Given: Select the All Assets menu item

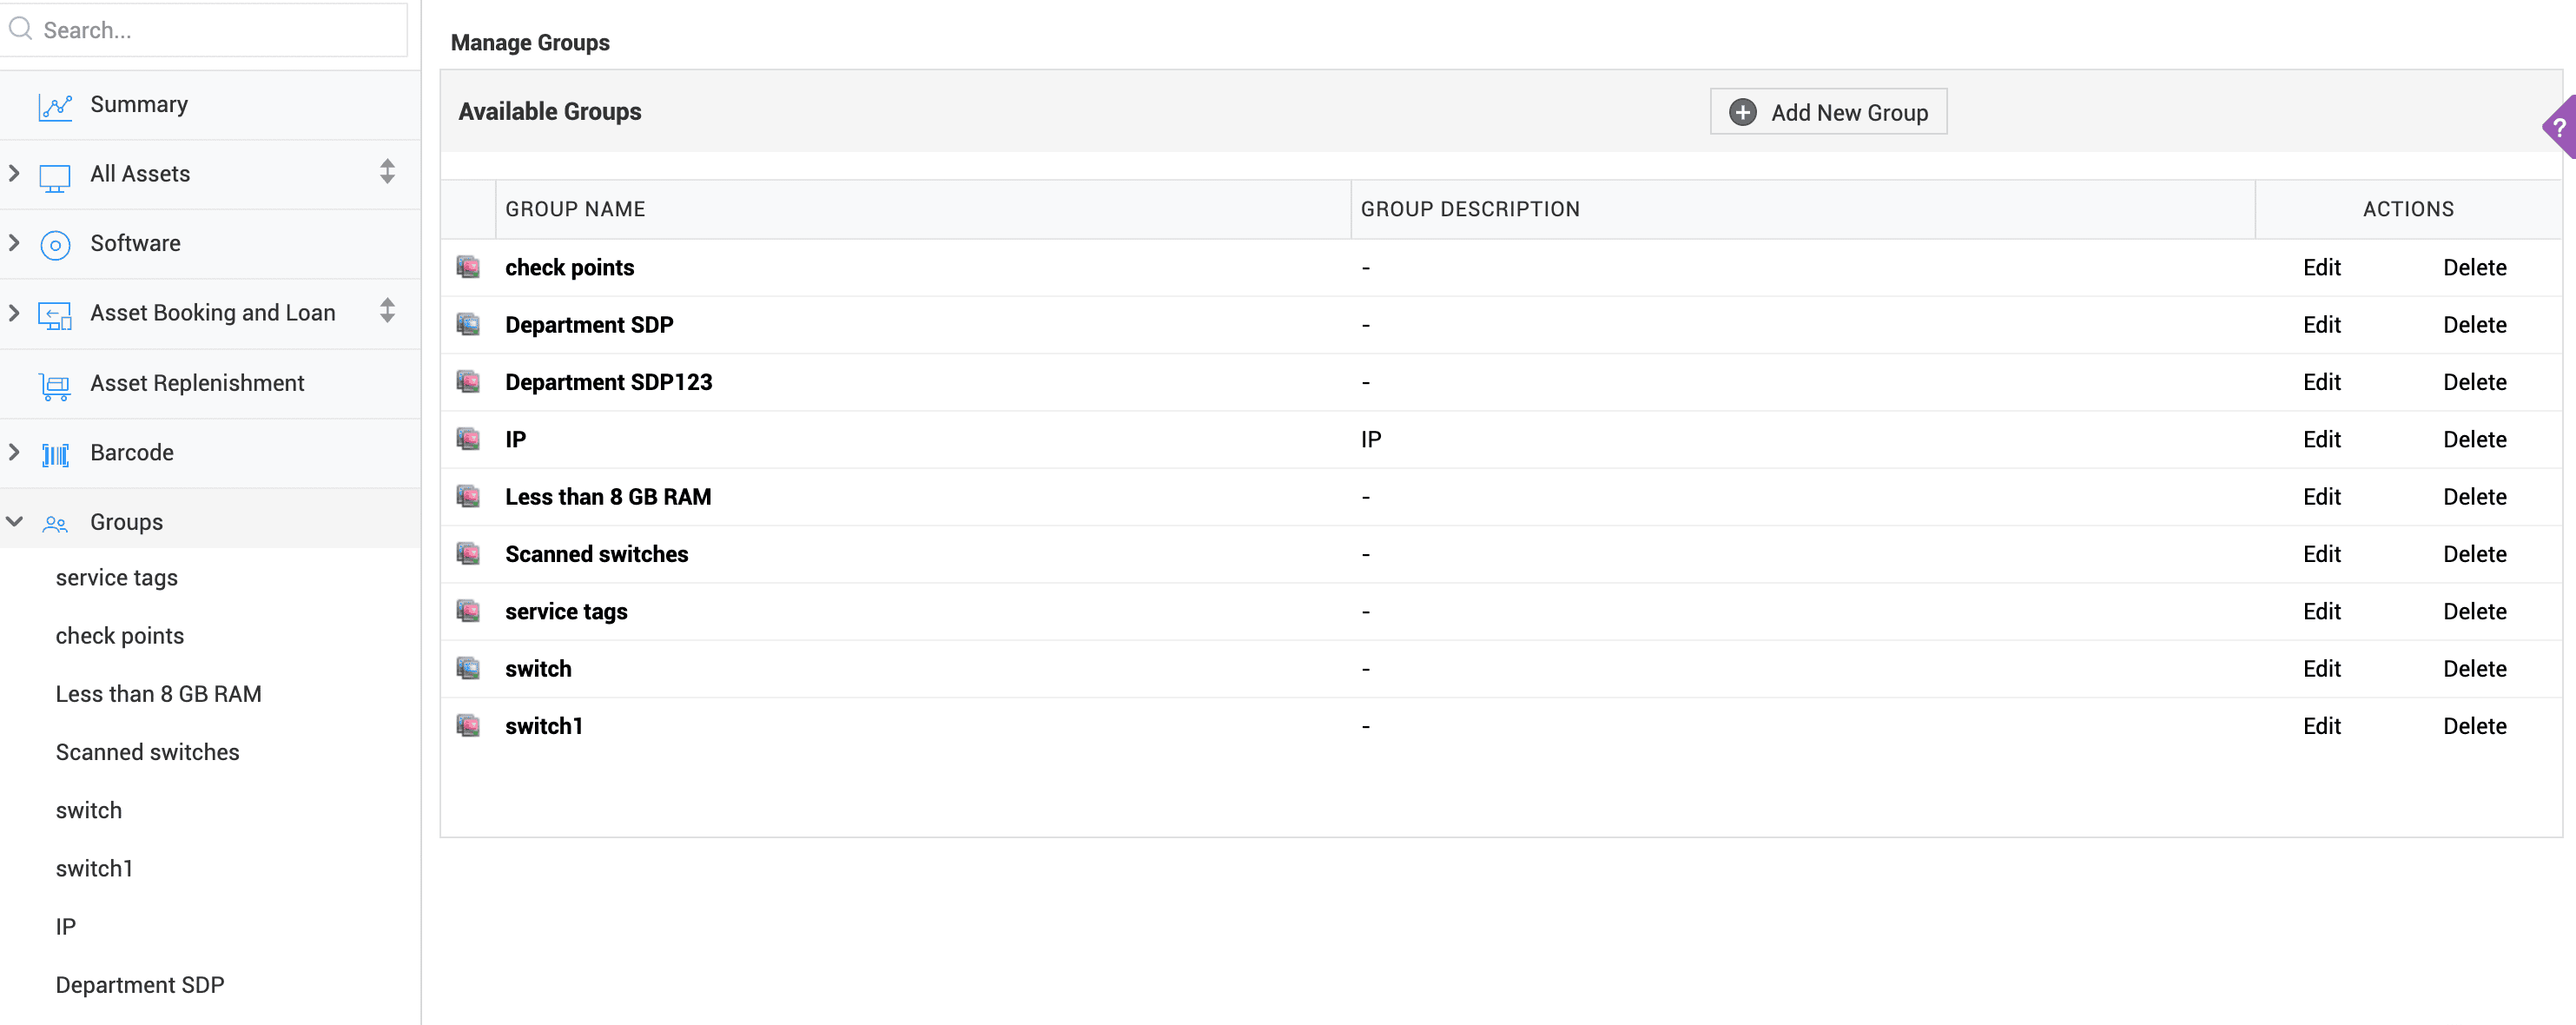Looking at the screenshot, I should pos(140,174).
